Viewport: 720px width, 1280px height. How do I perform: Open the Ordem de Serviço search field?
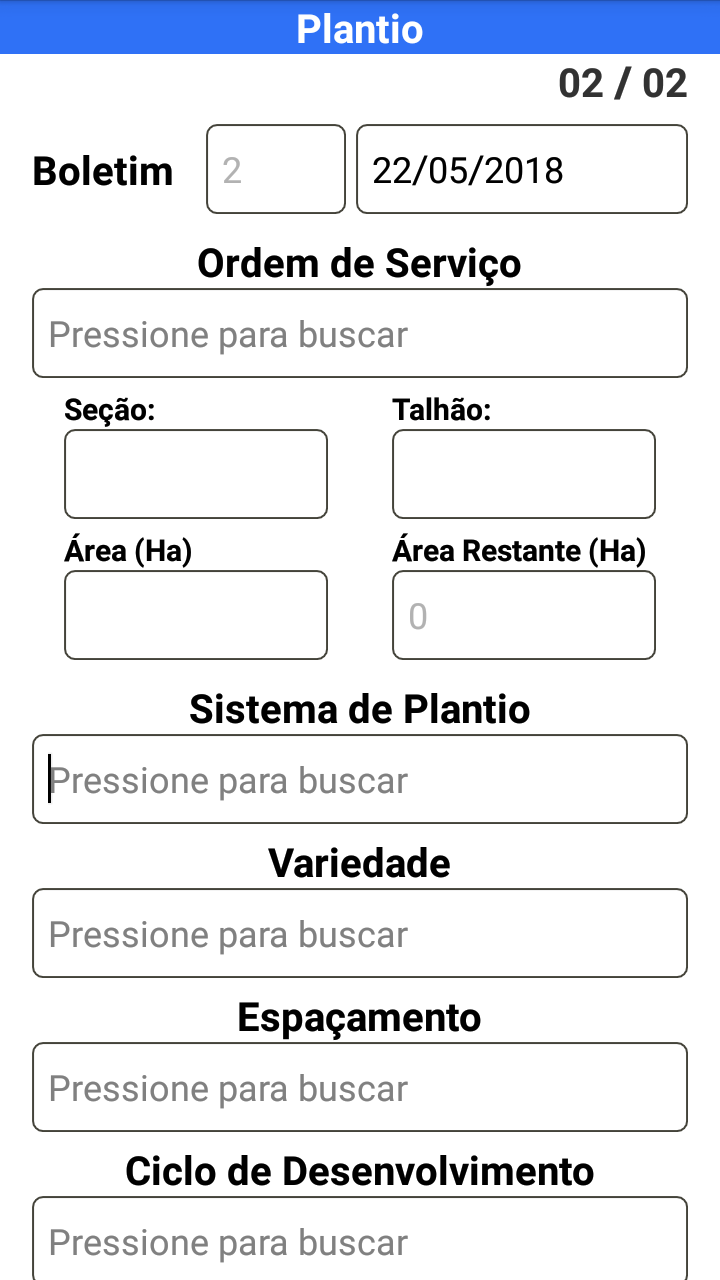[x=360, y=333]
